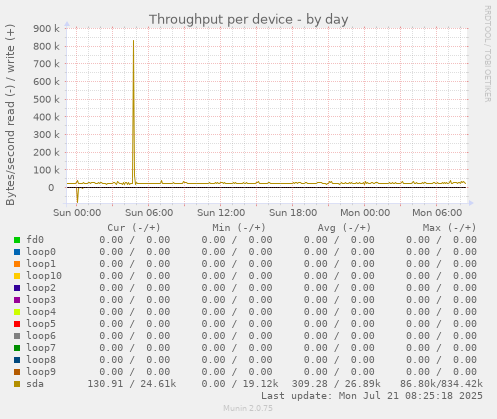Click the '600 k' y-axis label
The width and height of the screenshot is (497, 419).
click(46, 81)
